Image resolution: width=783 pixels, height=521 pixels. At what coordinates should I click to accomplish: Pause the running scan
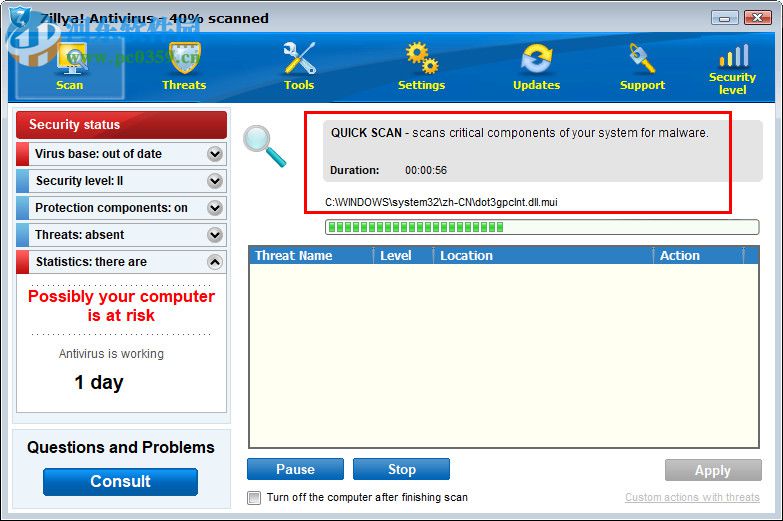pyautogui.click(x=295, y=469)
